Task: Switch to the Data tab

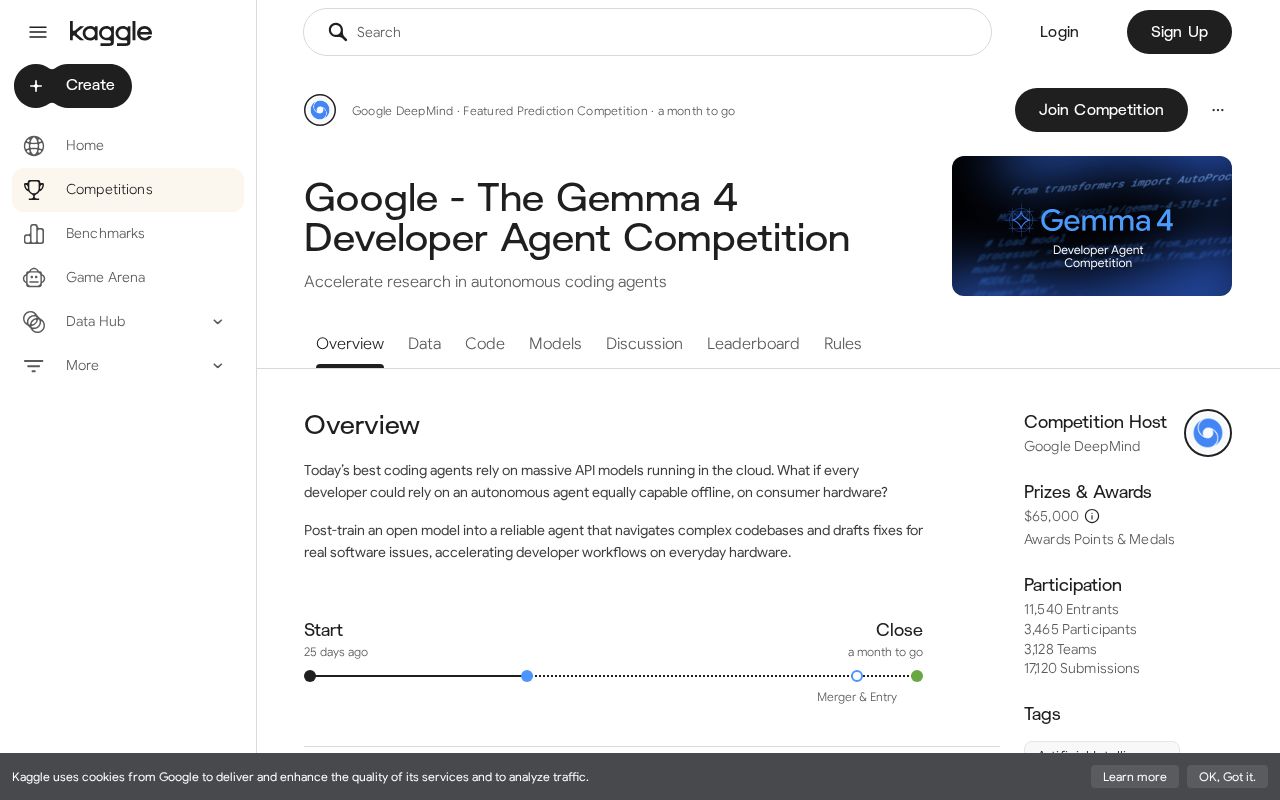Action: pyautogui.click(x=424, y=344)
